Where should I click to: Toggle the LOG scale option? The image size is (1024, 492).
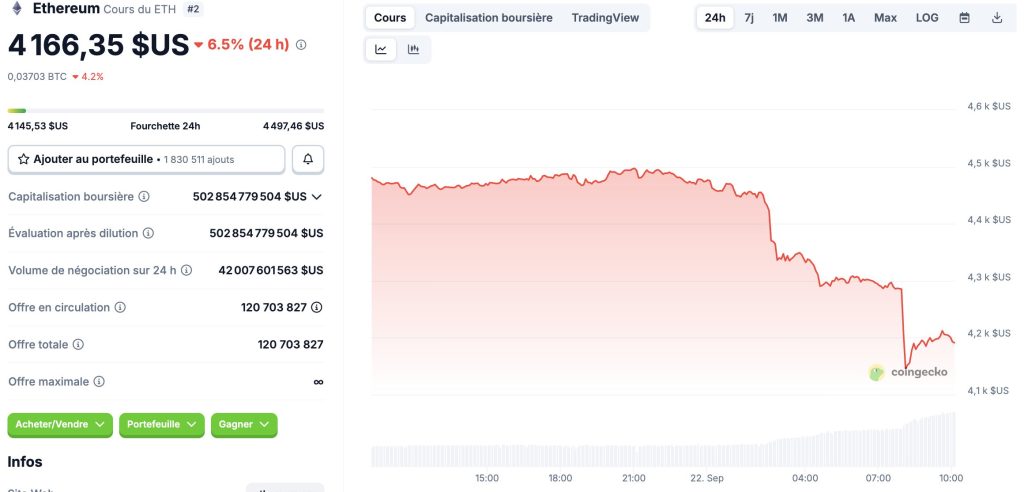927,18
